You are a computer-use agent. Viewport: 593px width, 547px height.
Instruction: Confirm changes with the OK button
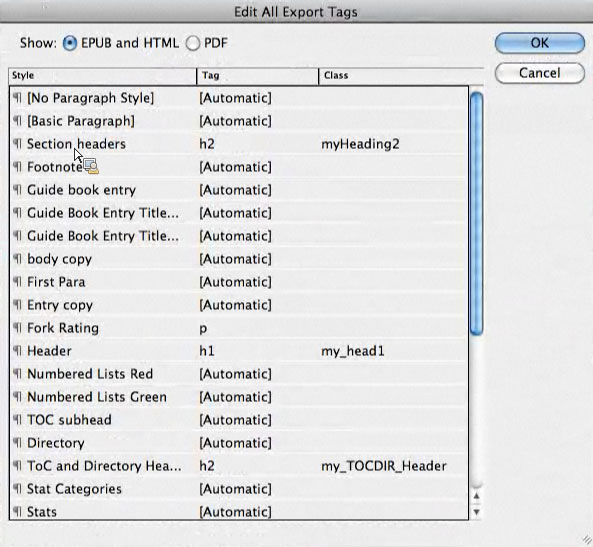[540, 43]
